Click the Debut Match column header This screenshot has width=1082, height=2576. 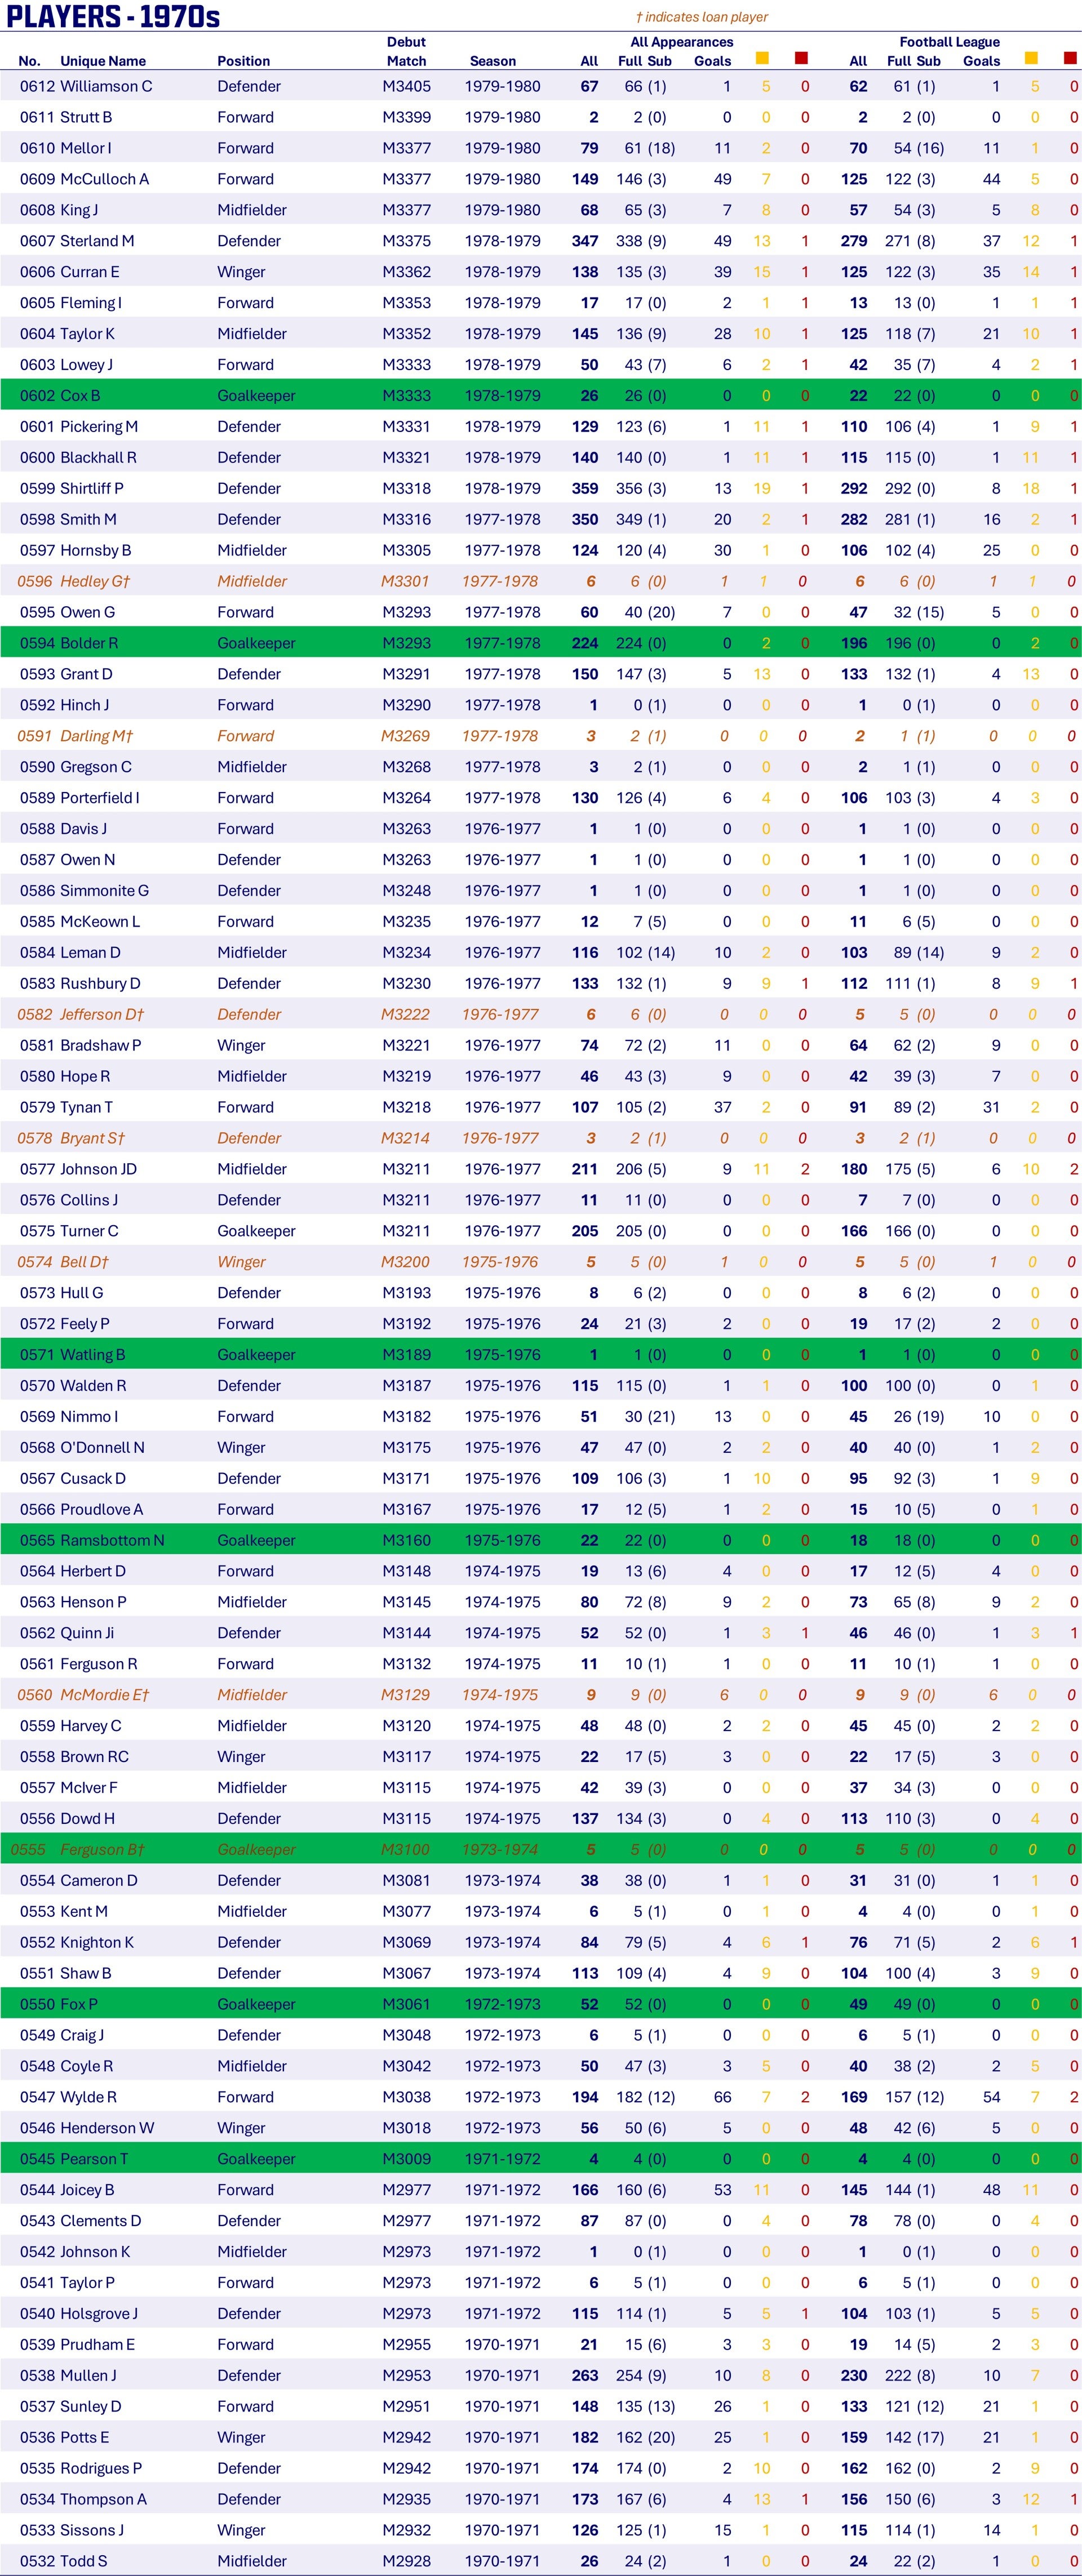[x=406, y=51]
